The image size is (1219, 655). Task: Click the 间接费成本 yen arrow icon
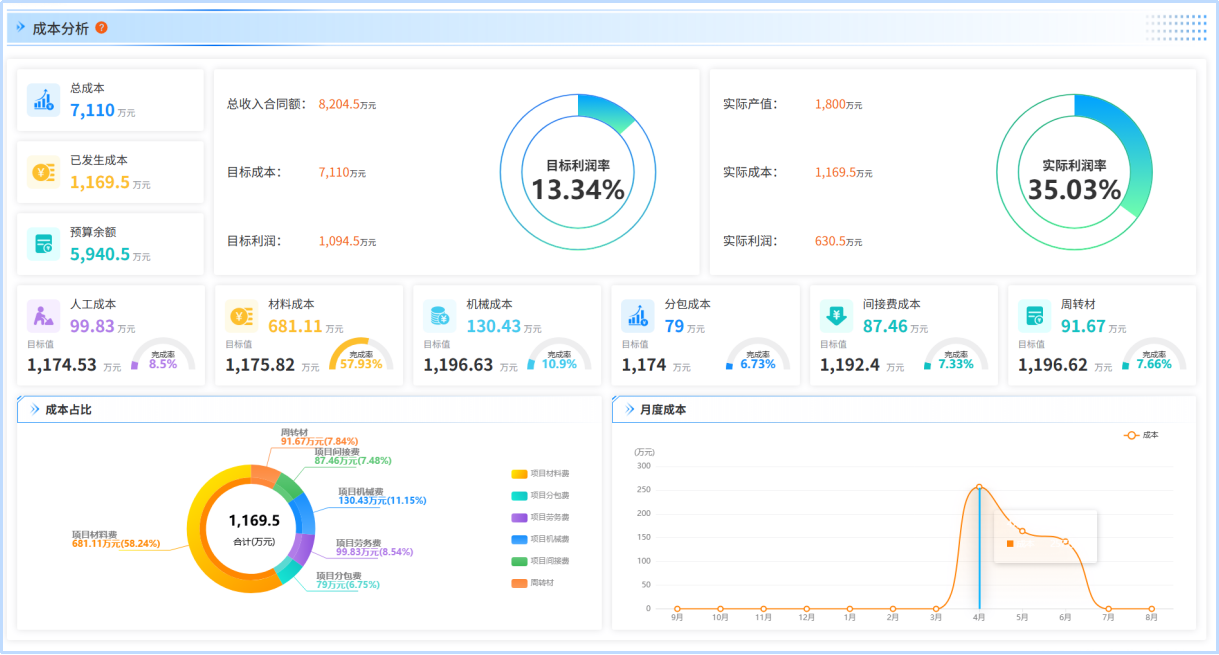(x=836, y=316)
